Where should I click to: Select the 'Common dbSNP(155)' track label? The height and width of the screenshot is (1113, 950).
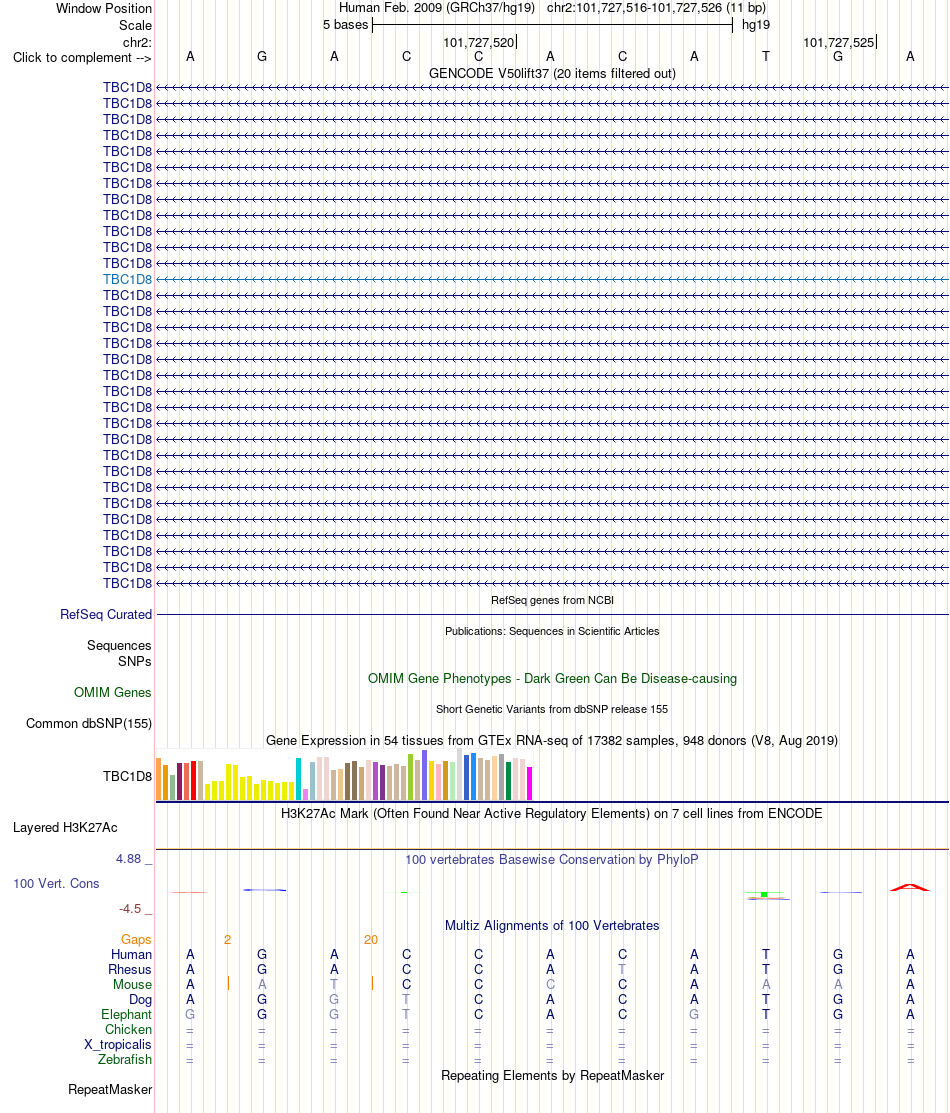[x=89, y=724]
